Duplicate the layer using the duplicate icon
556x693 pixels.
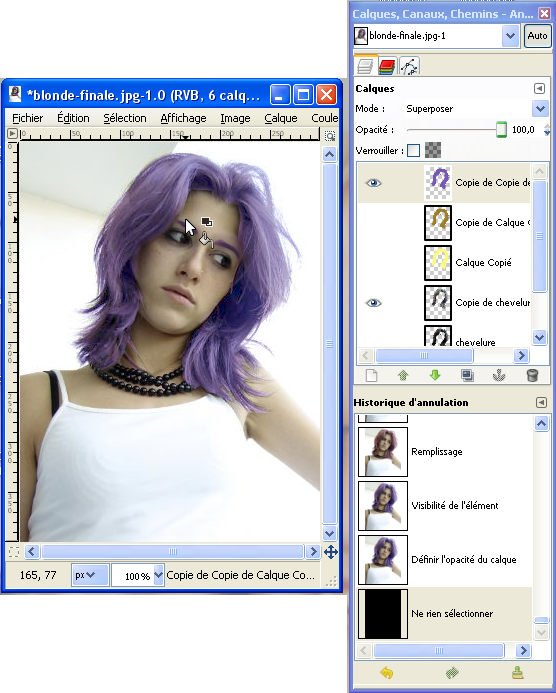pos(467,376)
